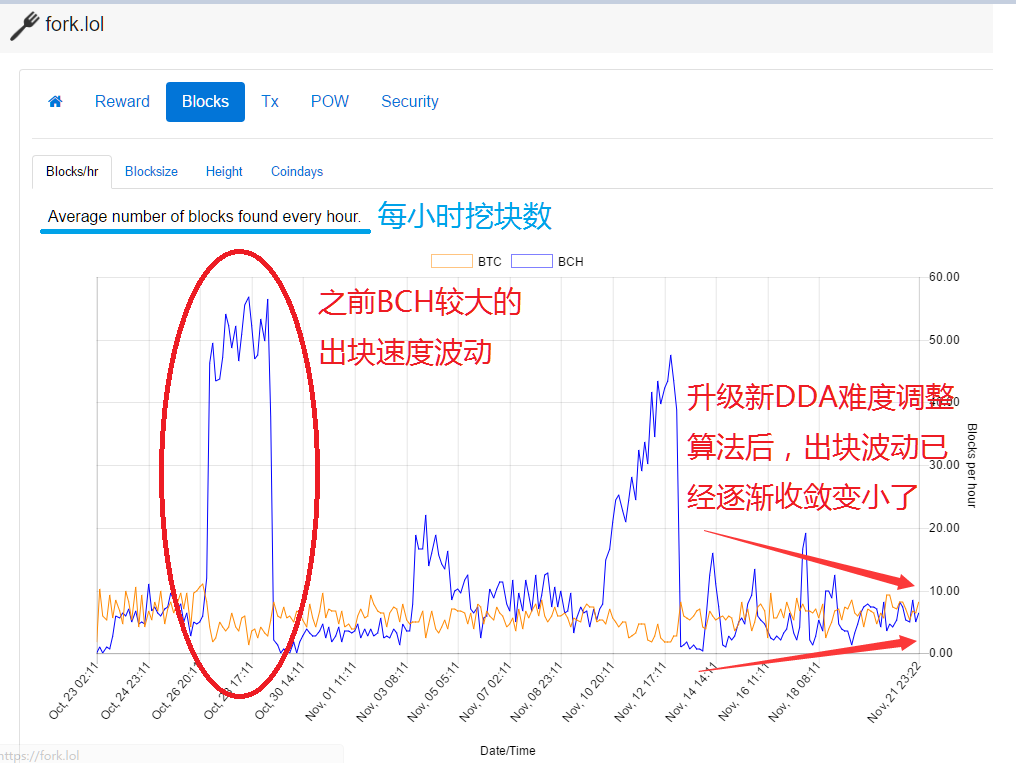Open the Height sub-tab

pos(224,171)
